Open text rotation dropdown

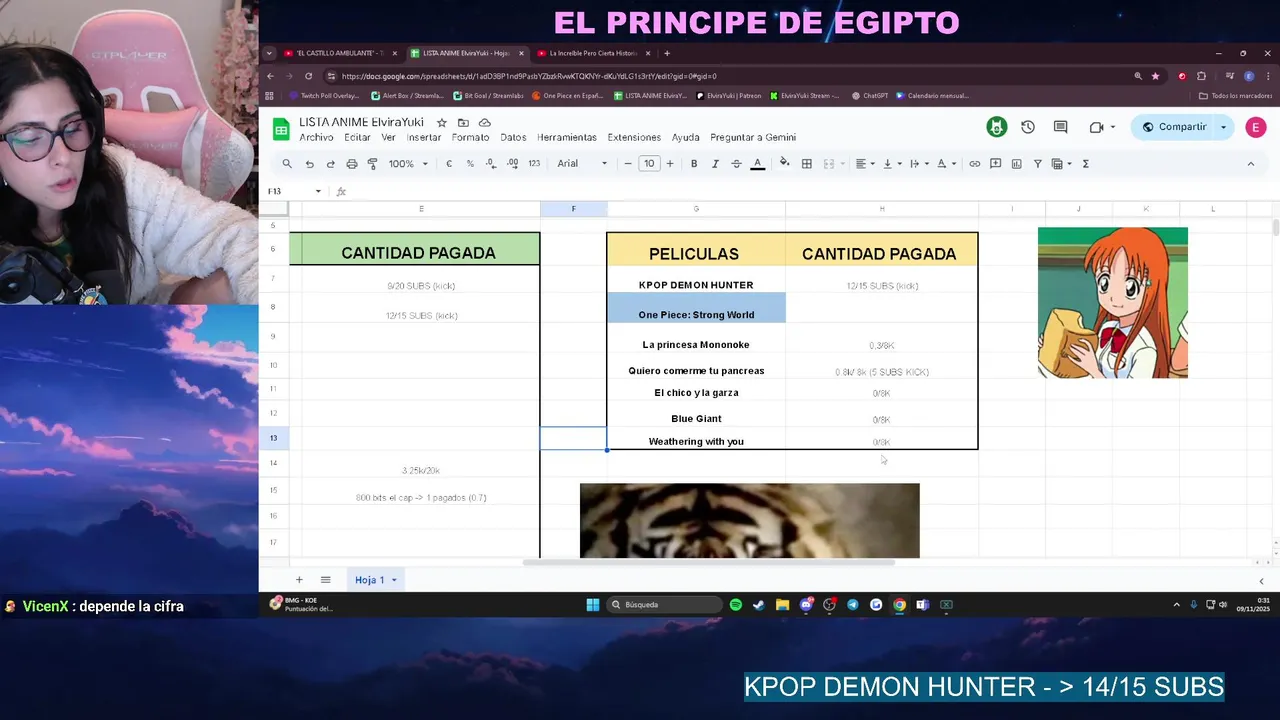[x=944, y=164]
